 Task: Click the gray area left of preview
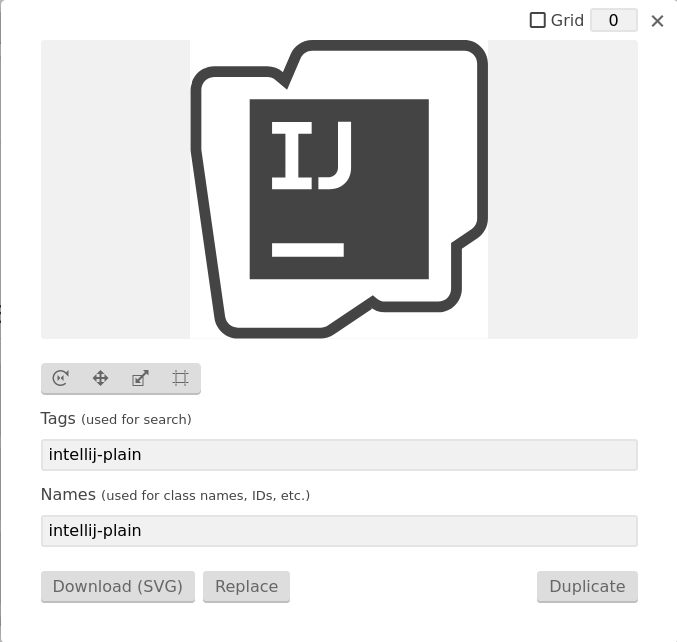pos(115,189)
